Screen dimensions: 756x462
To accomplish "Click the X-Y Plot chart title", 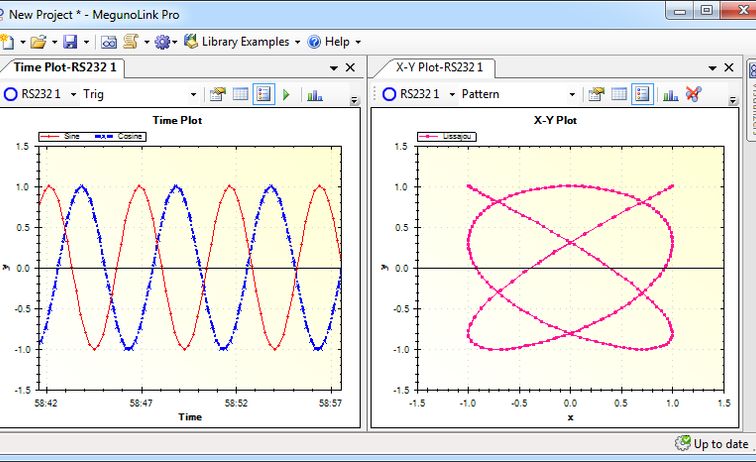I will click(555, 120).
